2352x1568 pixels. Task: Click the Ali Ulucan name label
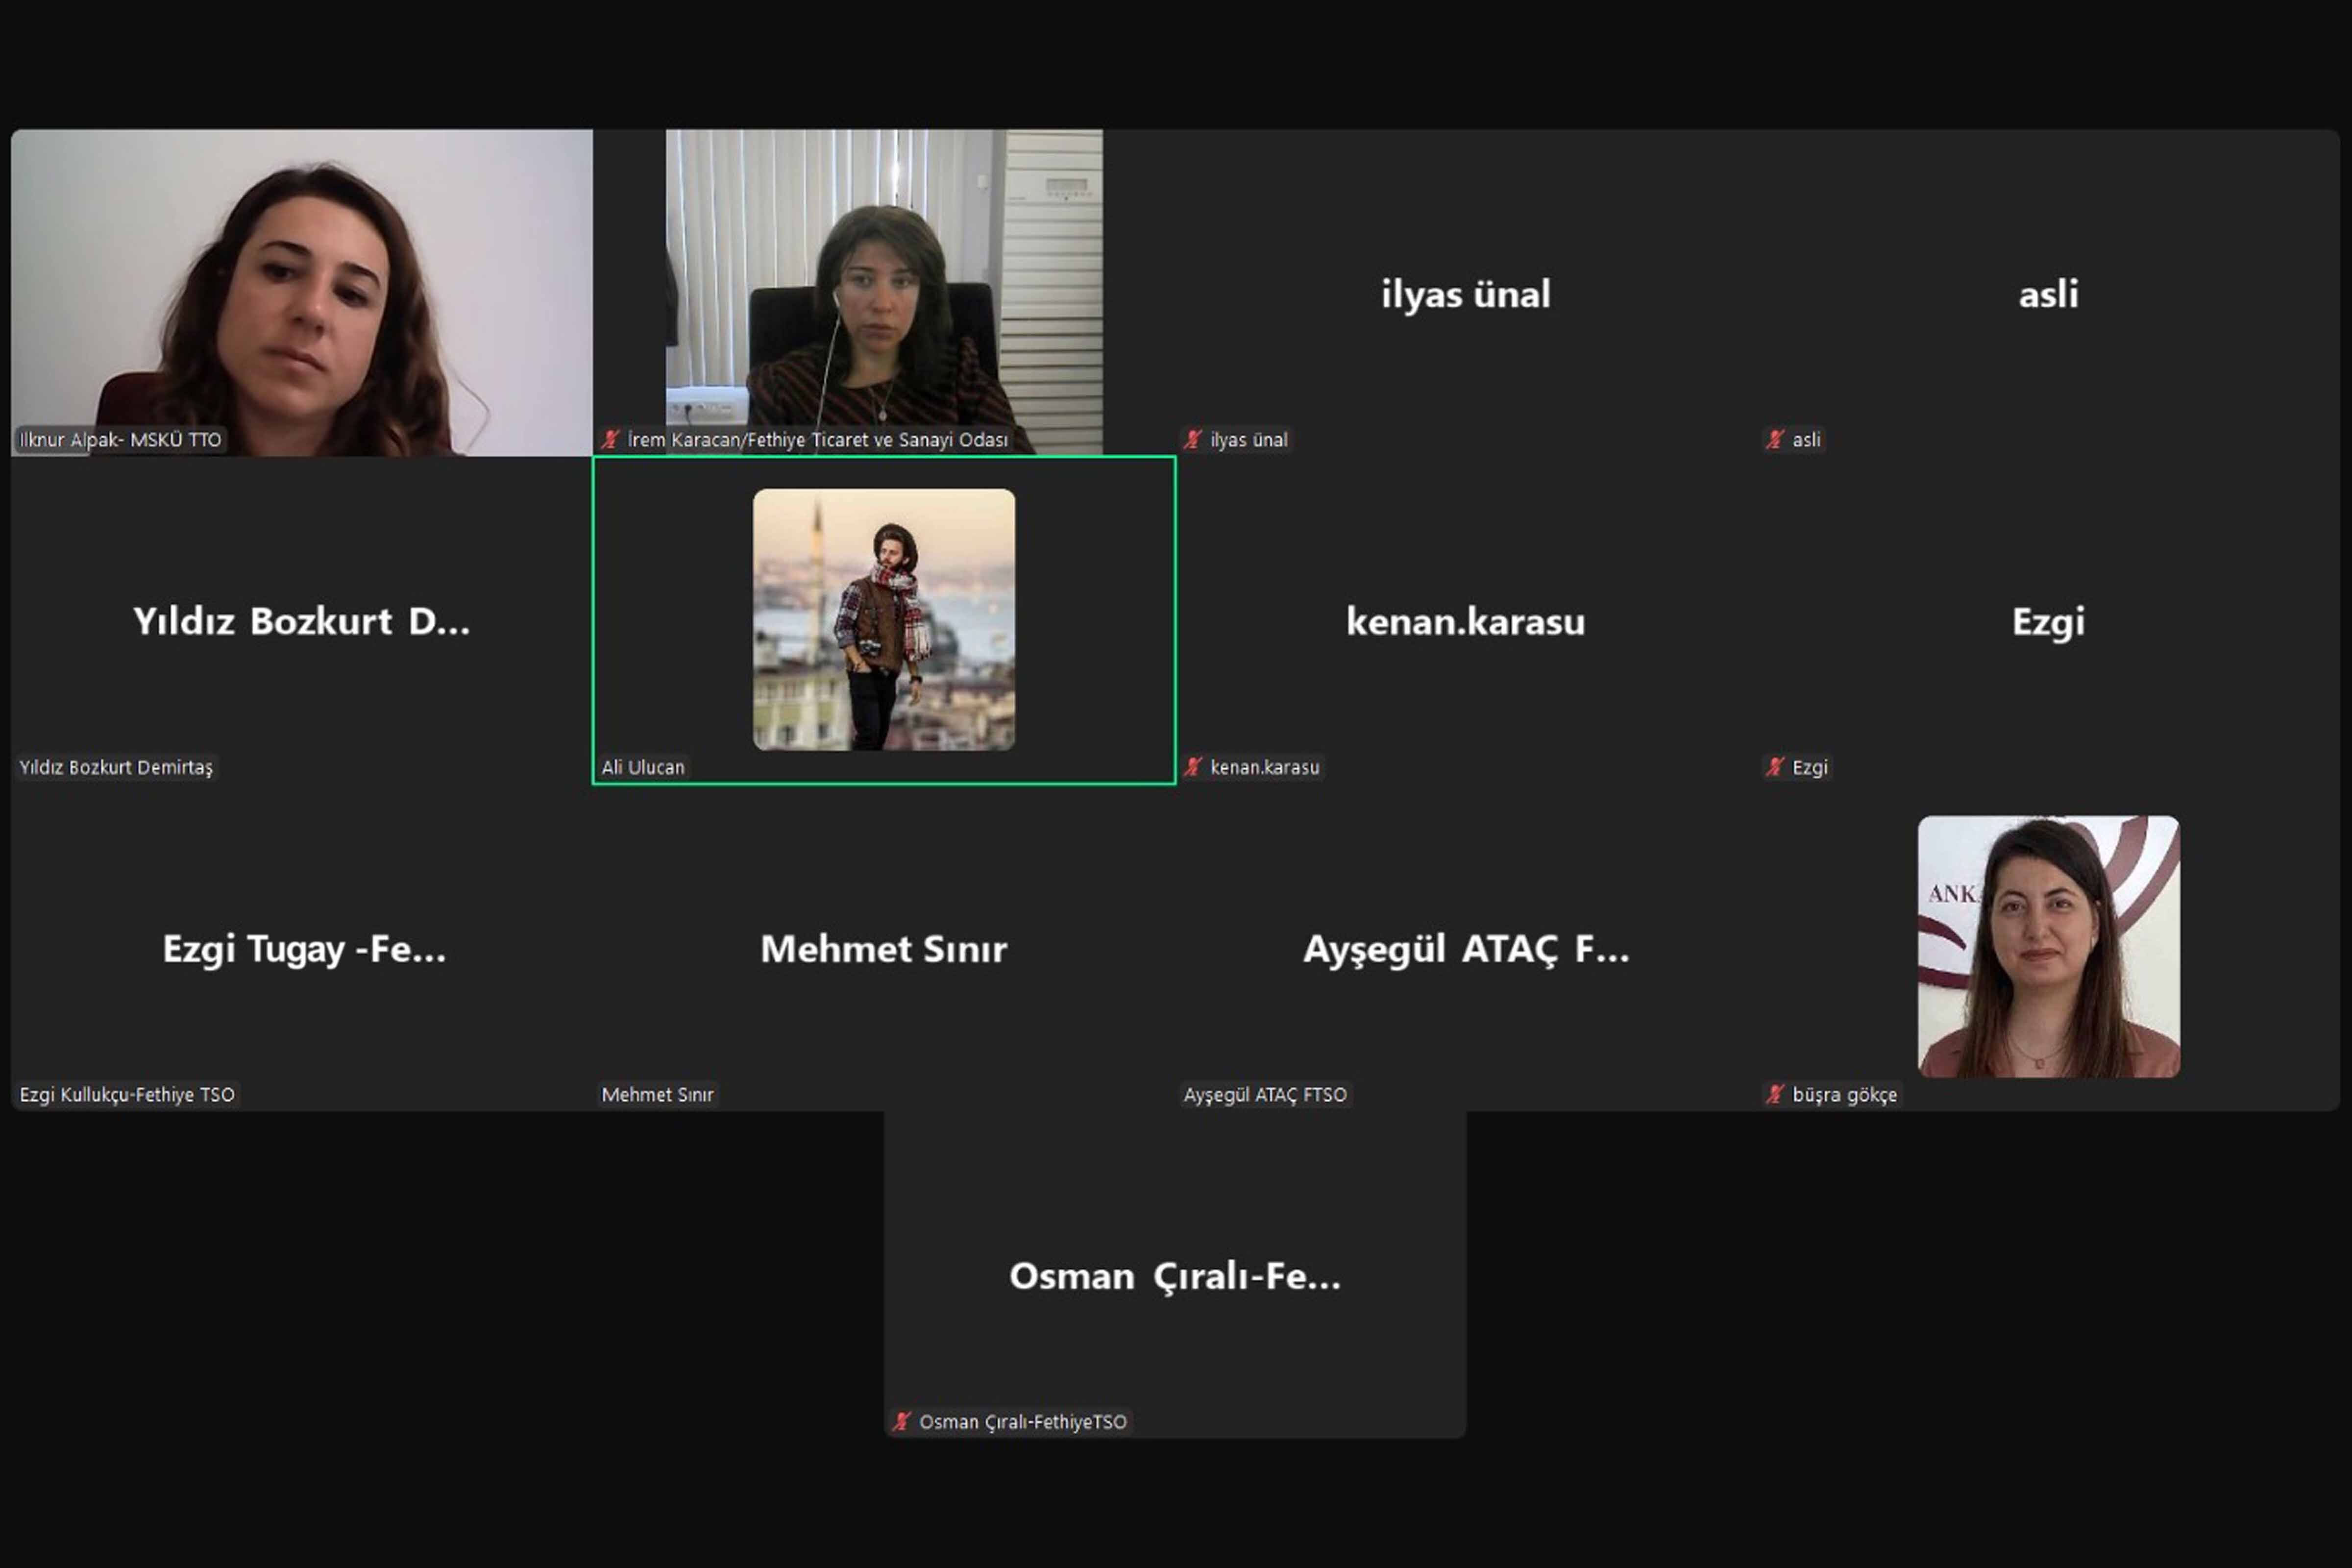click(643, 767)
